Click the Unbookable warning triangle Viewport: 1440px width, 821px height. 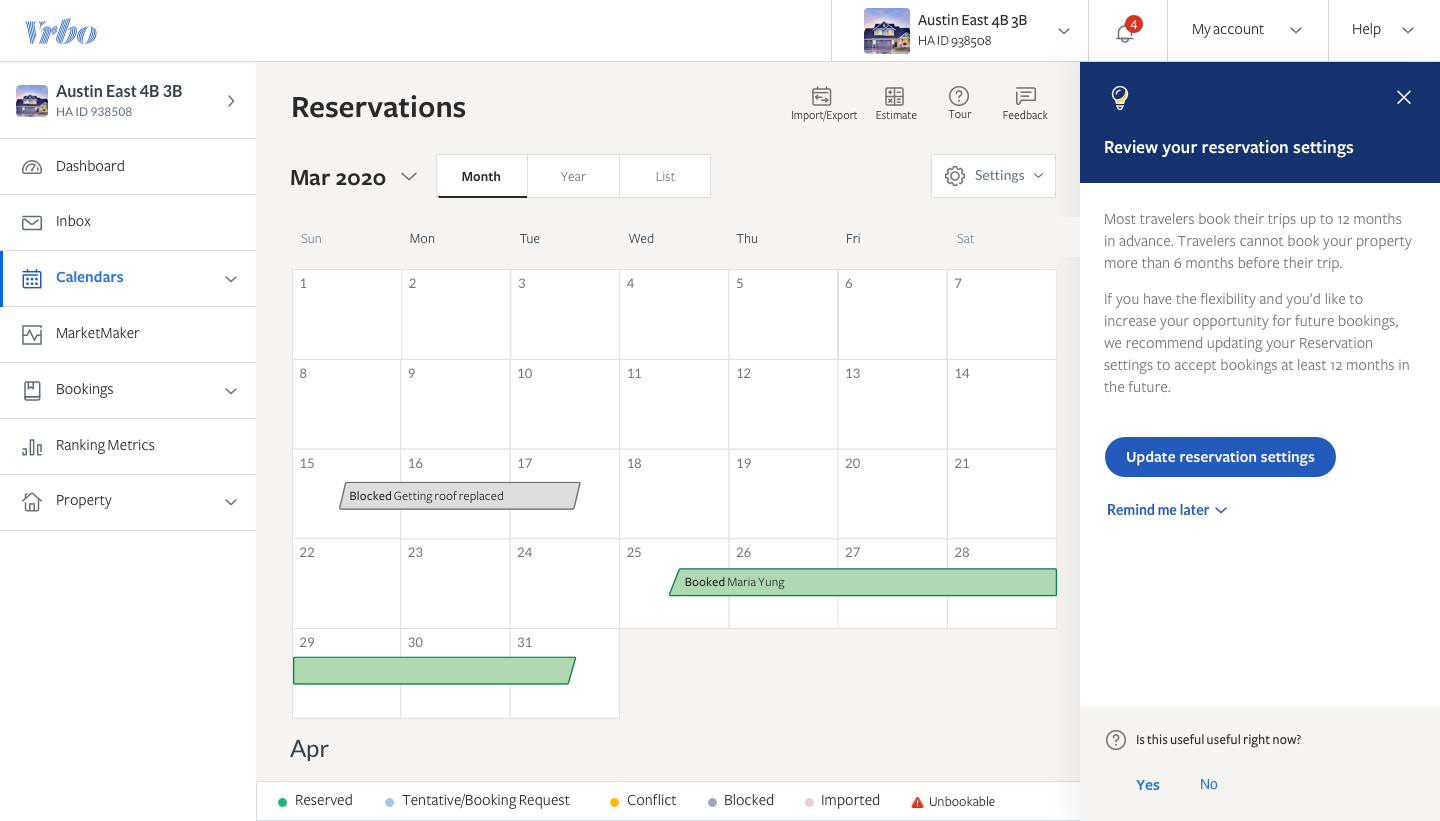pos(917,802)
